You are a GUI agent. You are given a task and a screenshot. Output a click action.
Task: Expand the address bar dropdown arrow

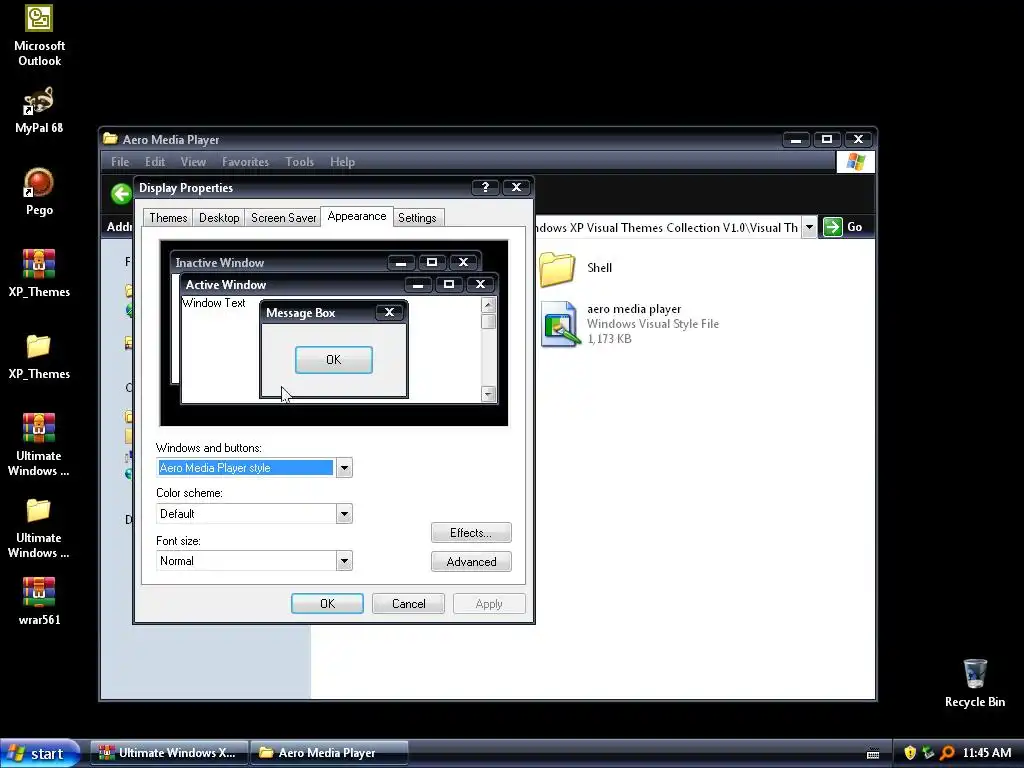tap(809, 227)
